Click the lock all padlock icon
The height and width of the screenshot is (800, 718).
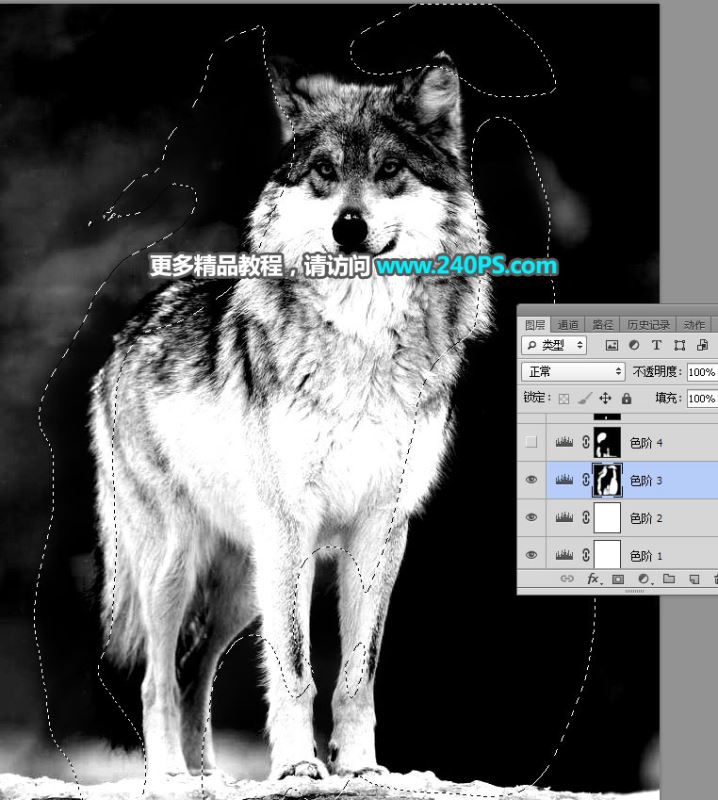click(627, 398)
